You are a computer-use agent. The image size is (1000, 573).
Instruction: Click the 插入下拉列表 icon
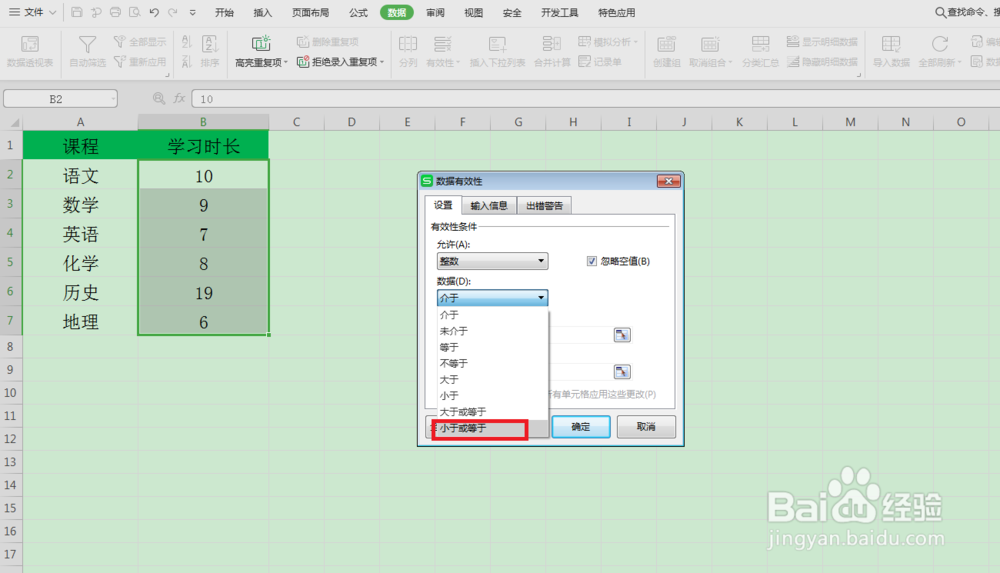click(497, 44)
